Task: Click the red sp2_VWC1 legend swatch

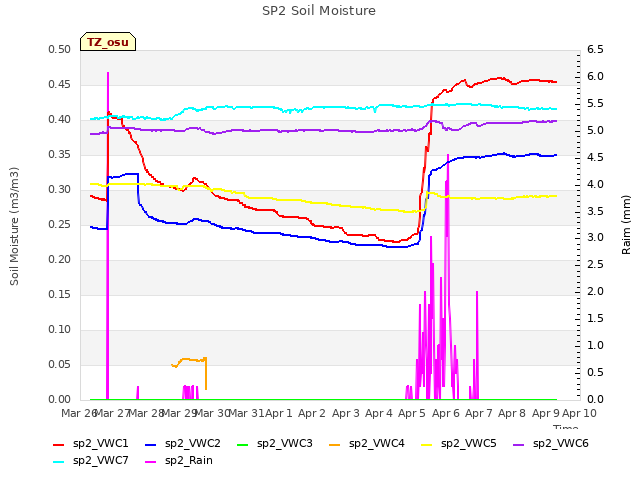Action: [59, 445]
